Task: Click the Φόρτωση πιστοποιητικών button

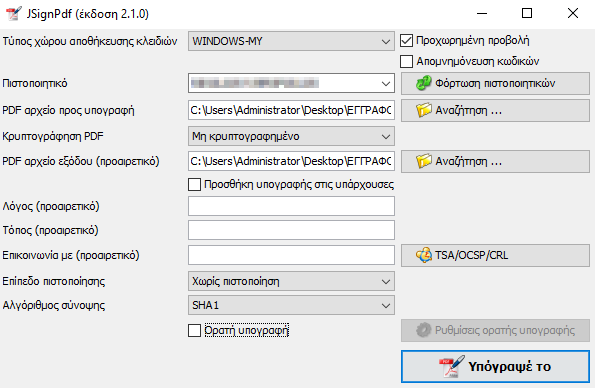Action: tap(495, 83)
